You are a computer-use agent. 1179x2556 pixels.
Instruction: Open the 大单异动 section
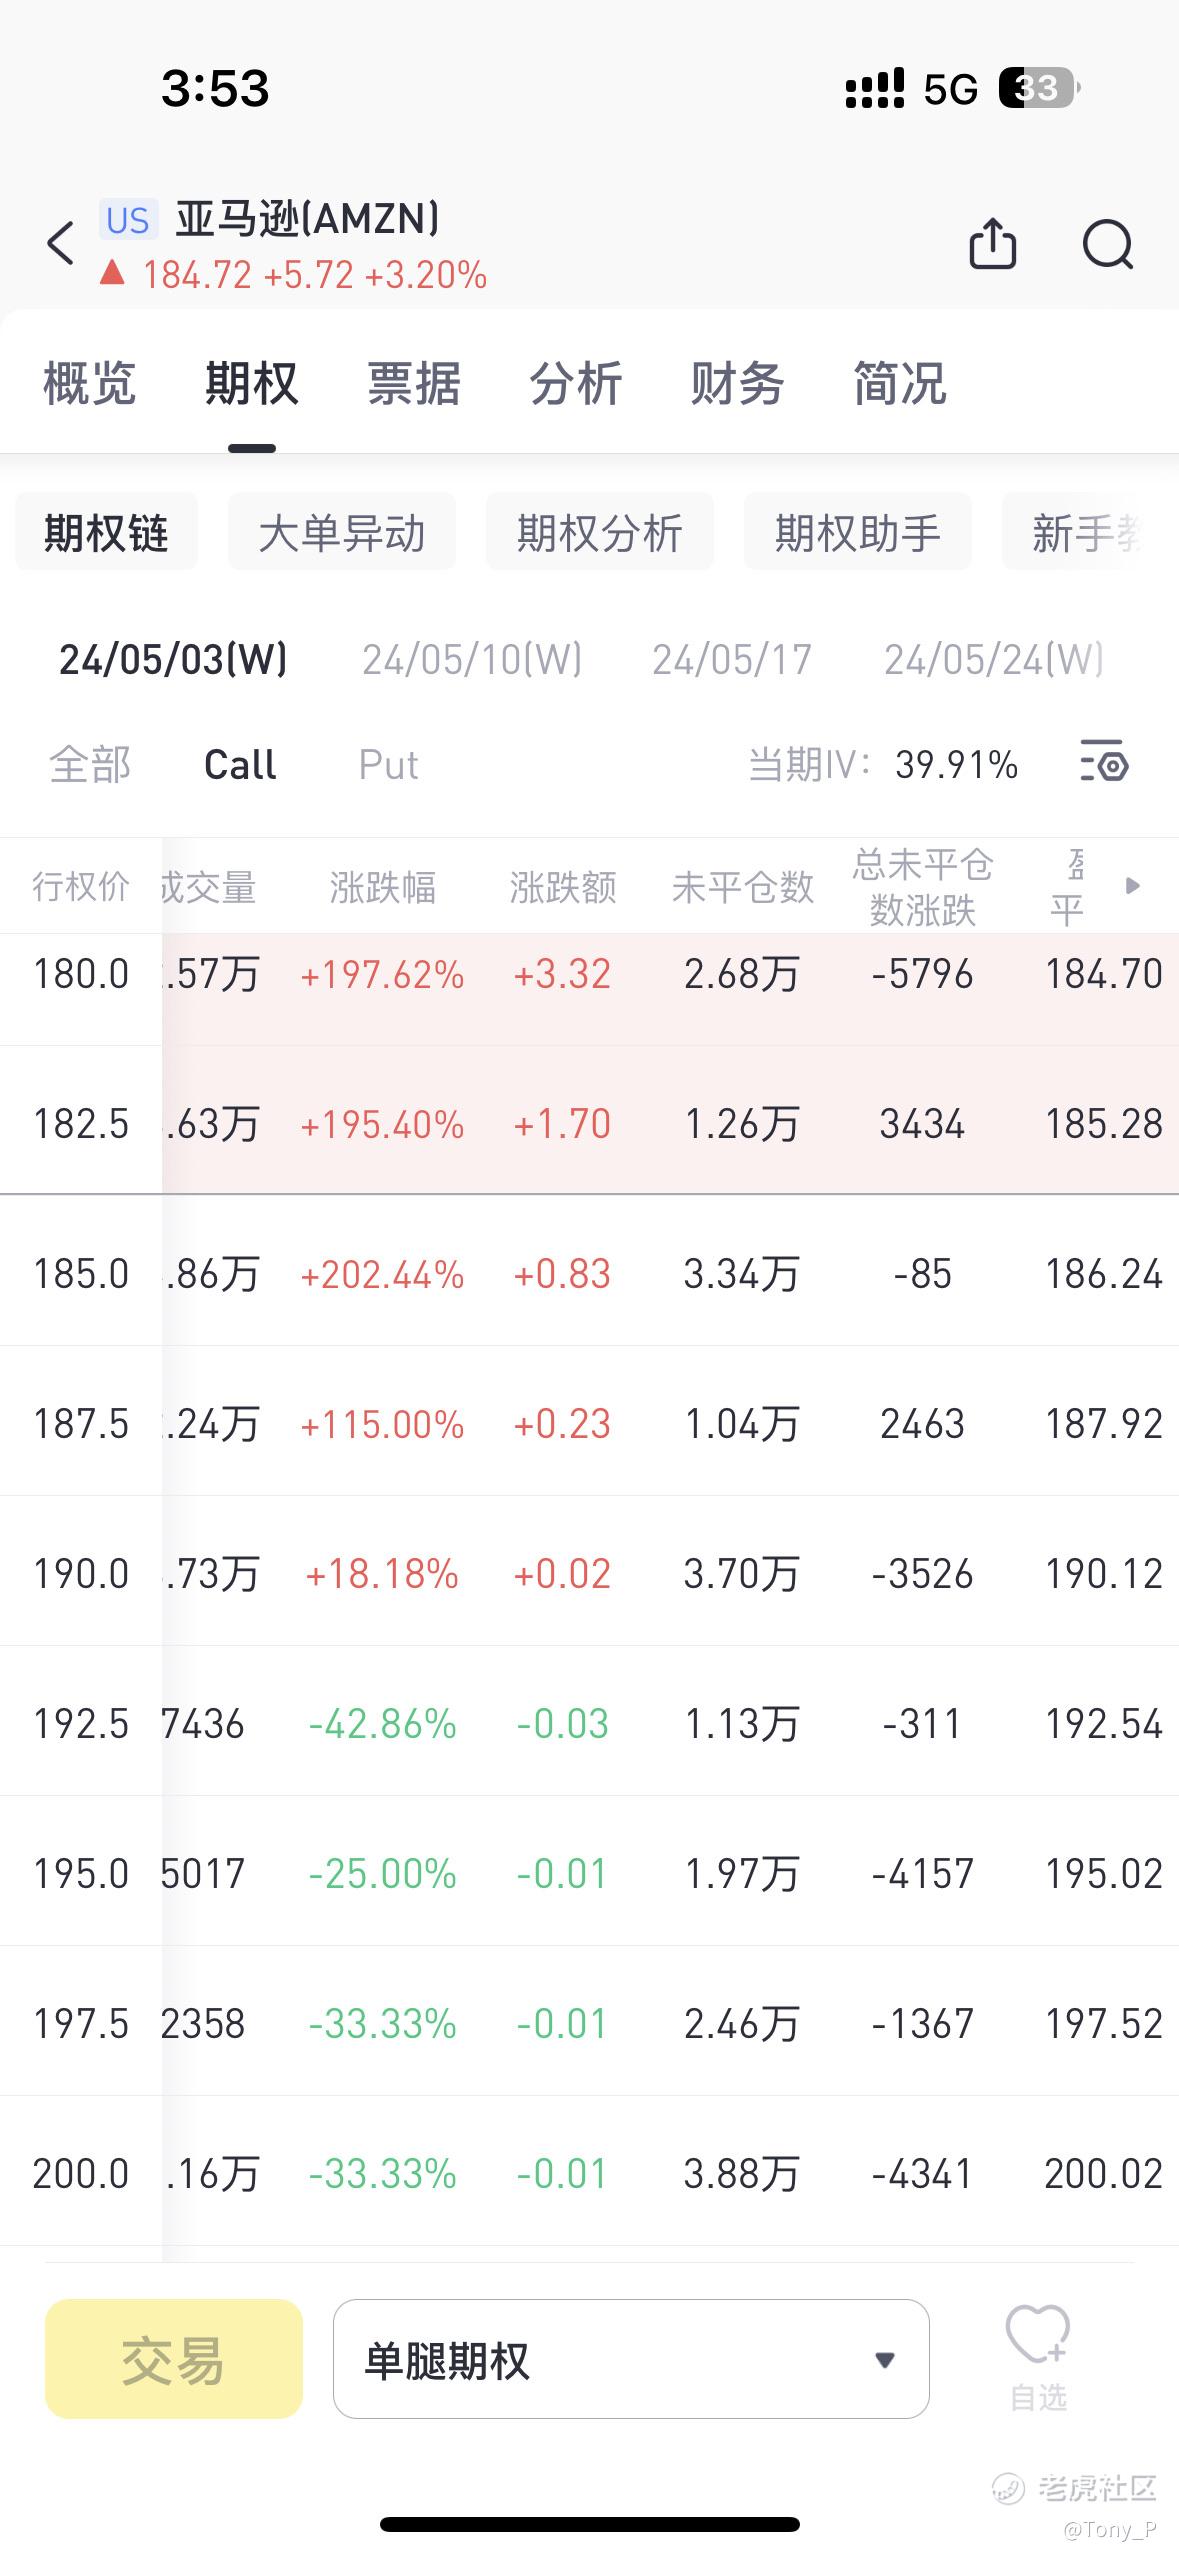(342, 532)
